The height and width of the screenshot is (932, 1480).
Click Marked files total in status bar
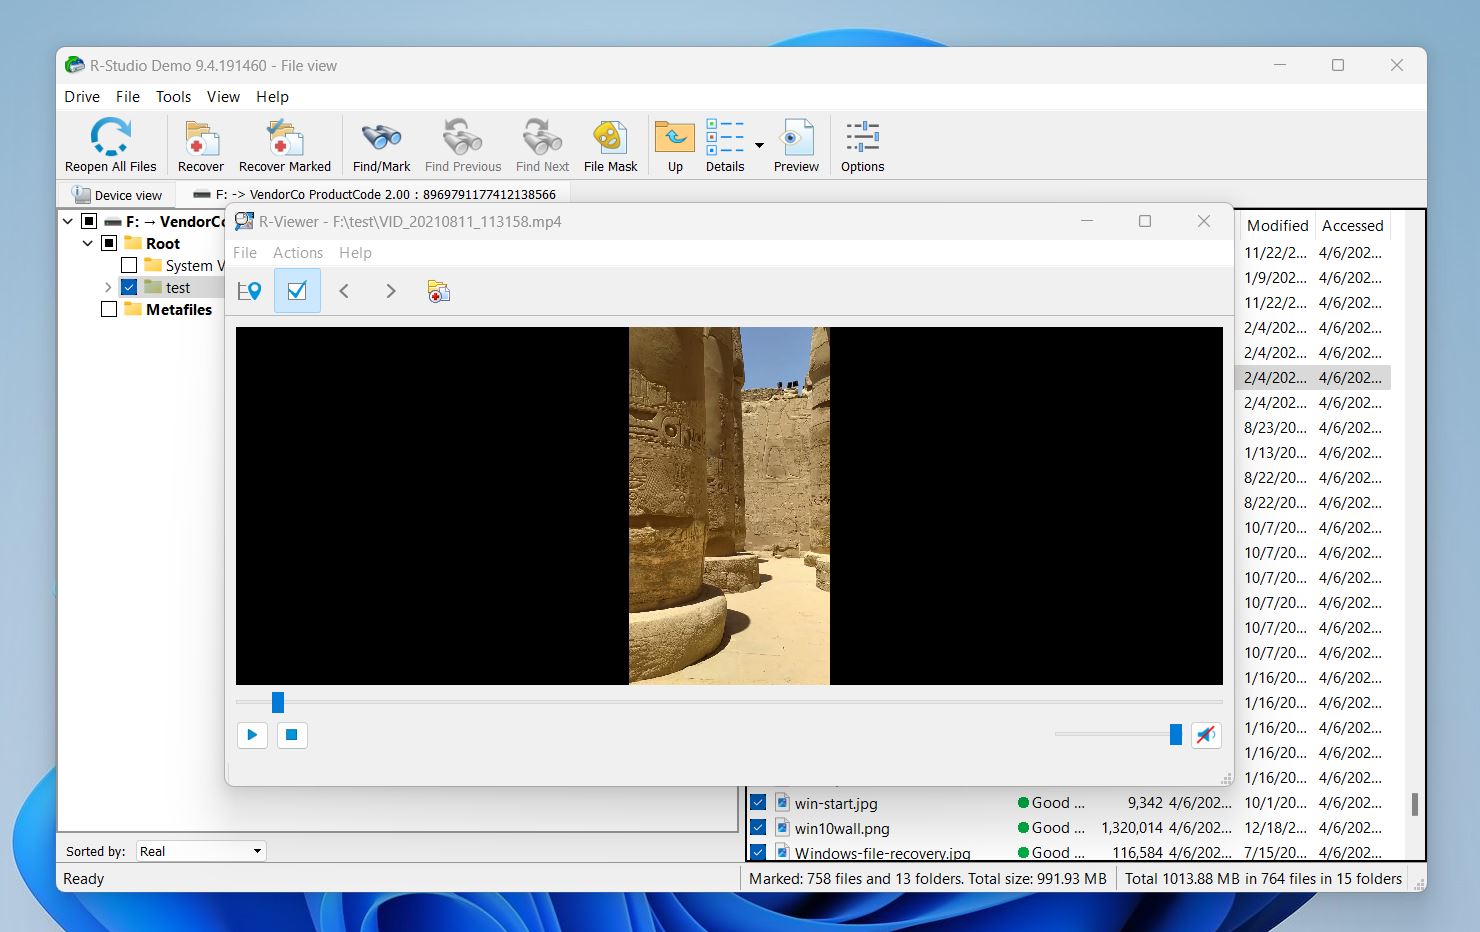[928, 878]
